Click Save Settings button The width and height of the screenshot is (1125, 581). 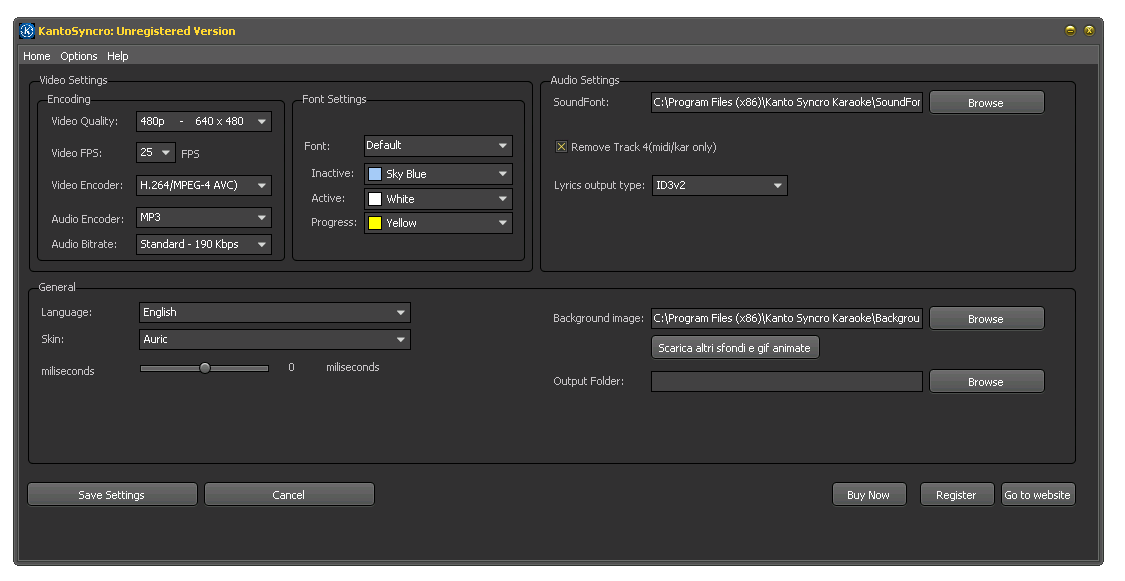112,494
